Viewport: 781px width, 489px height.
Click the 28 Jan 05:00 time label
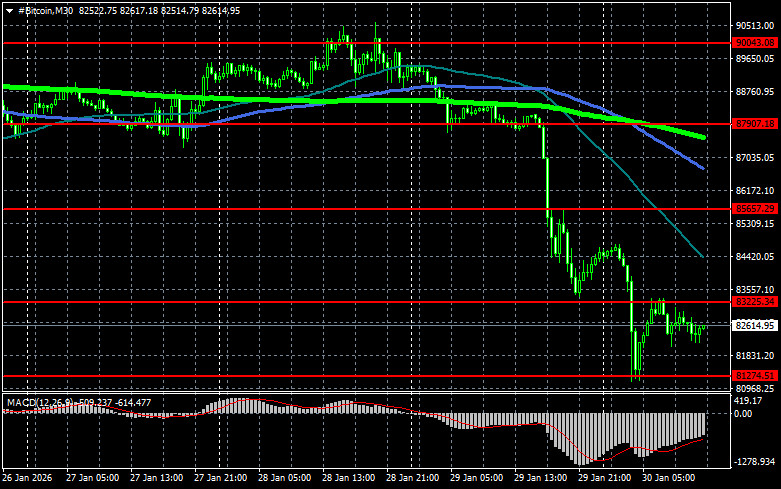(284, 478)
